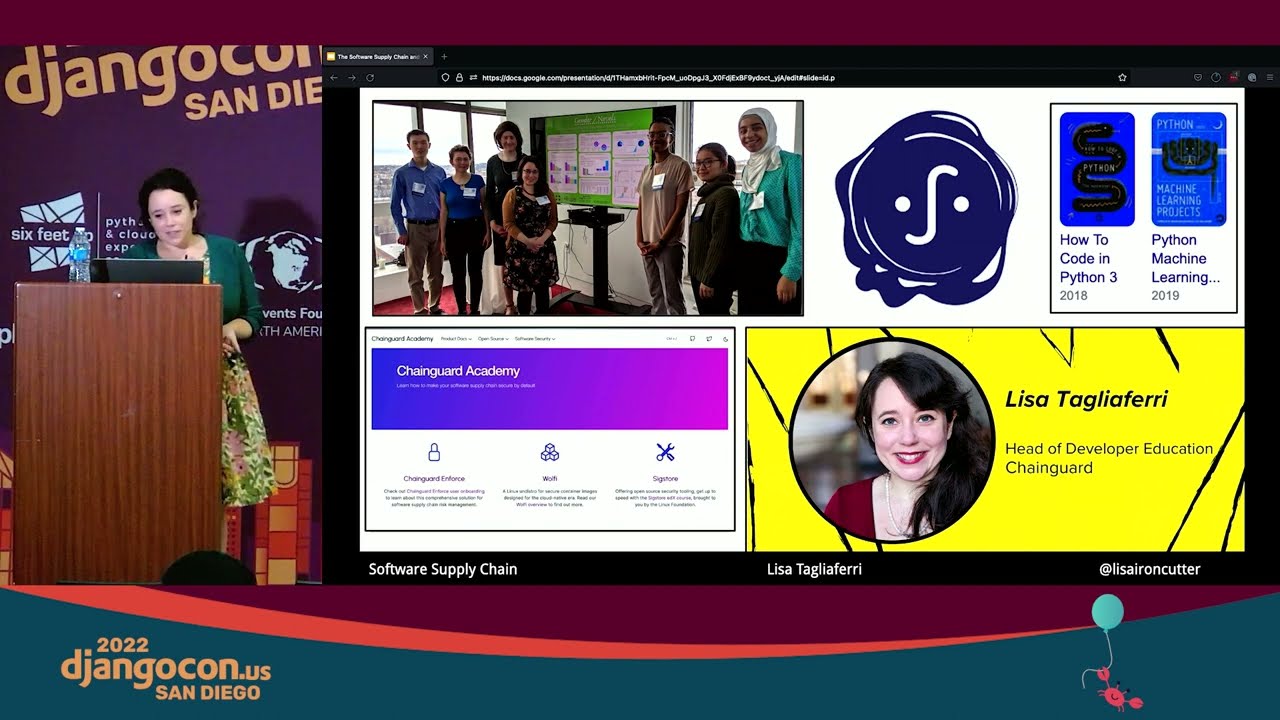Click the Chainguard Enforce heading
This screenshot has width=1280, height=720.
point(434,479)
